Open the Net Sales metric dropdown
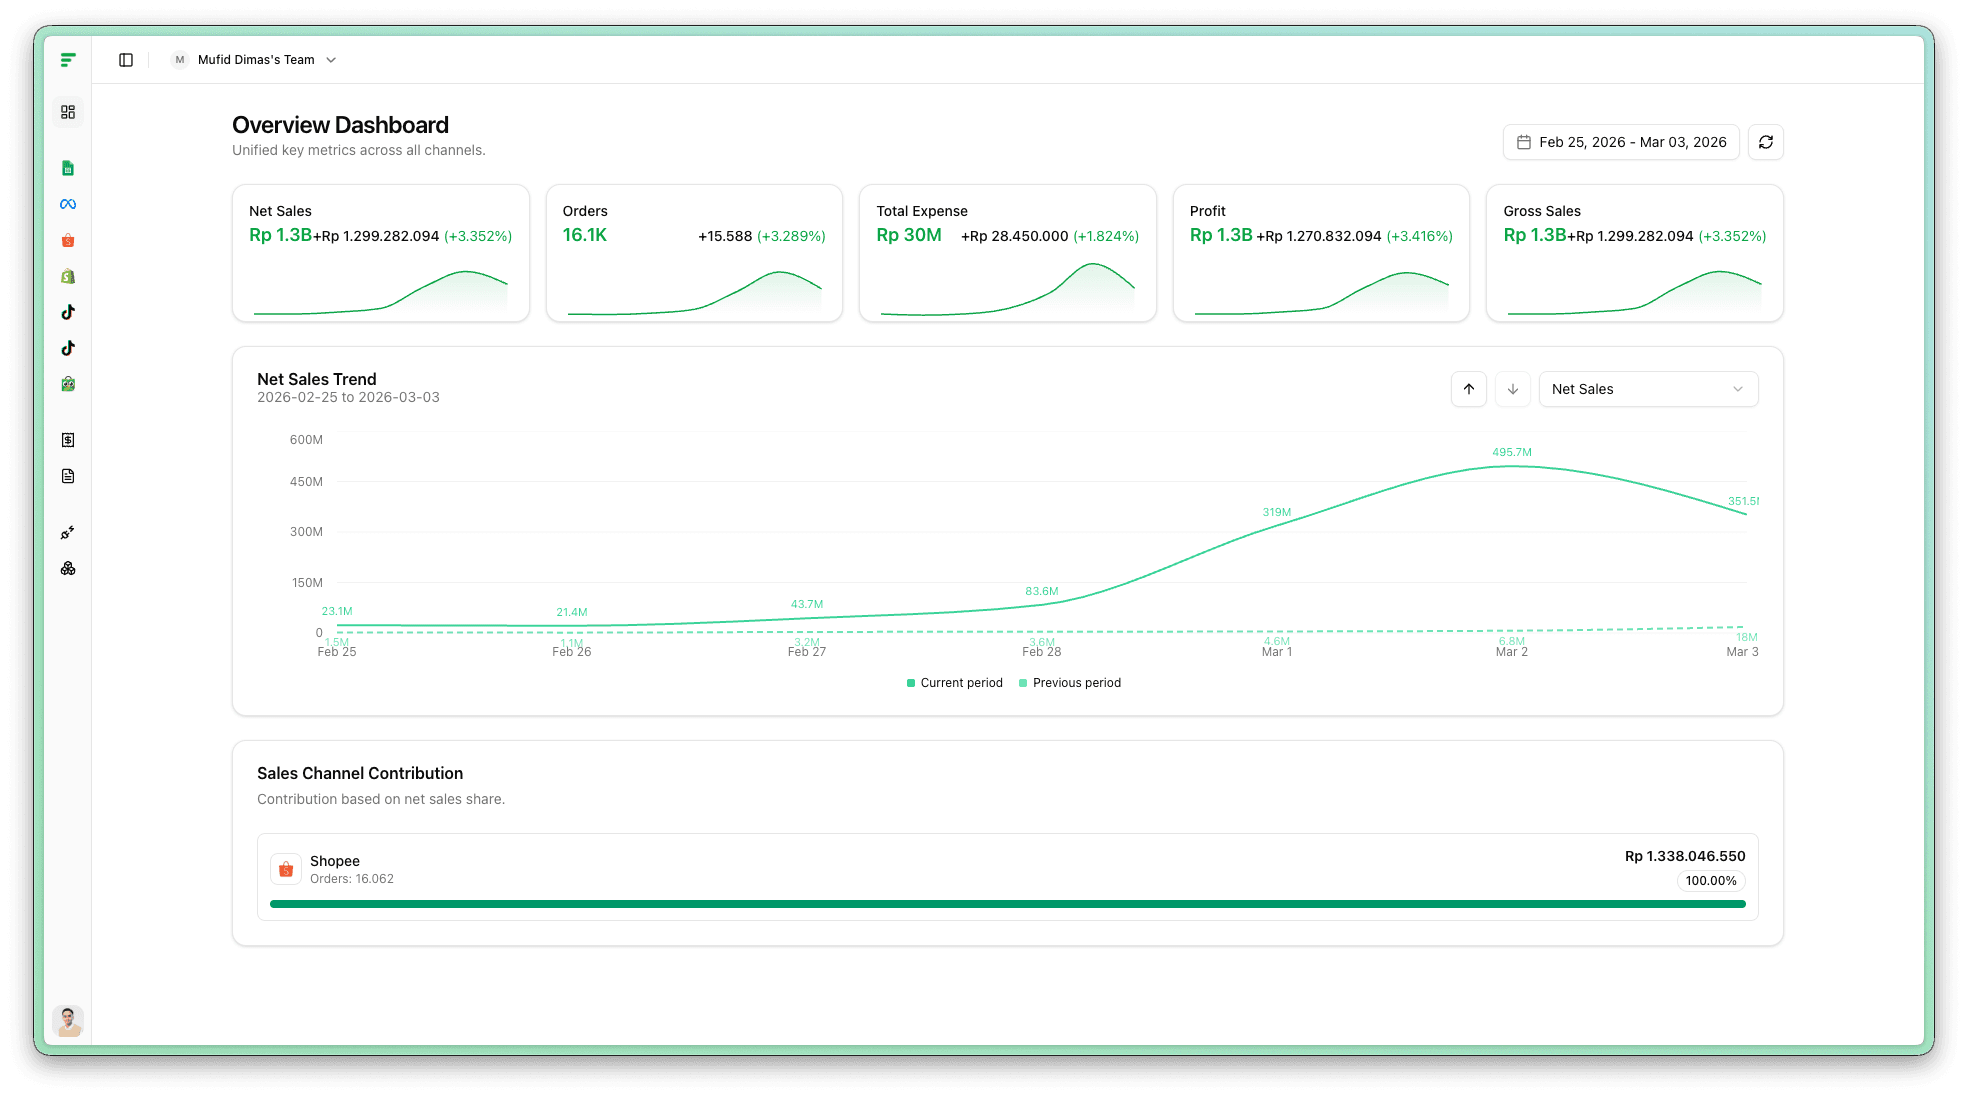 coord(1648,389)
